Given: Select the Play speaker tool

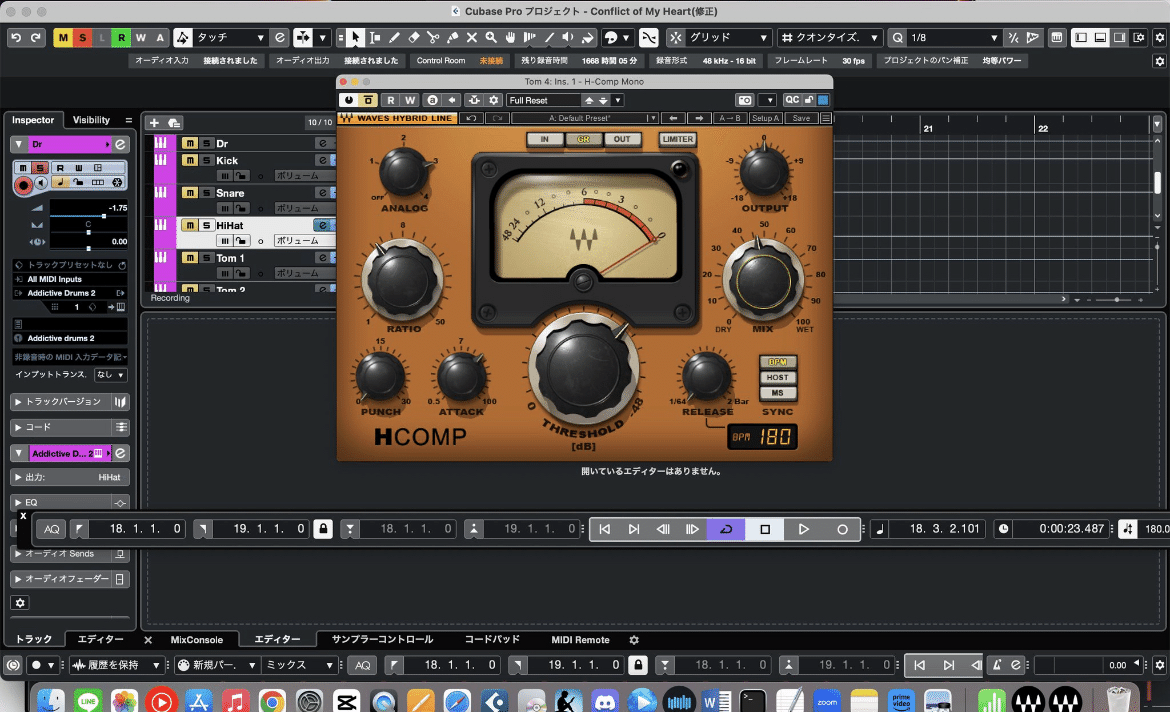Looking at the screenshot, I should pyautogui.click(x=569, y=37).
